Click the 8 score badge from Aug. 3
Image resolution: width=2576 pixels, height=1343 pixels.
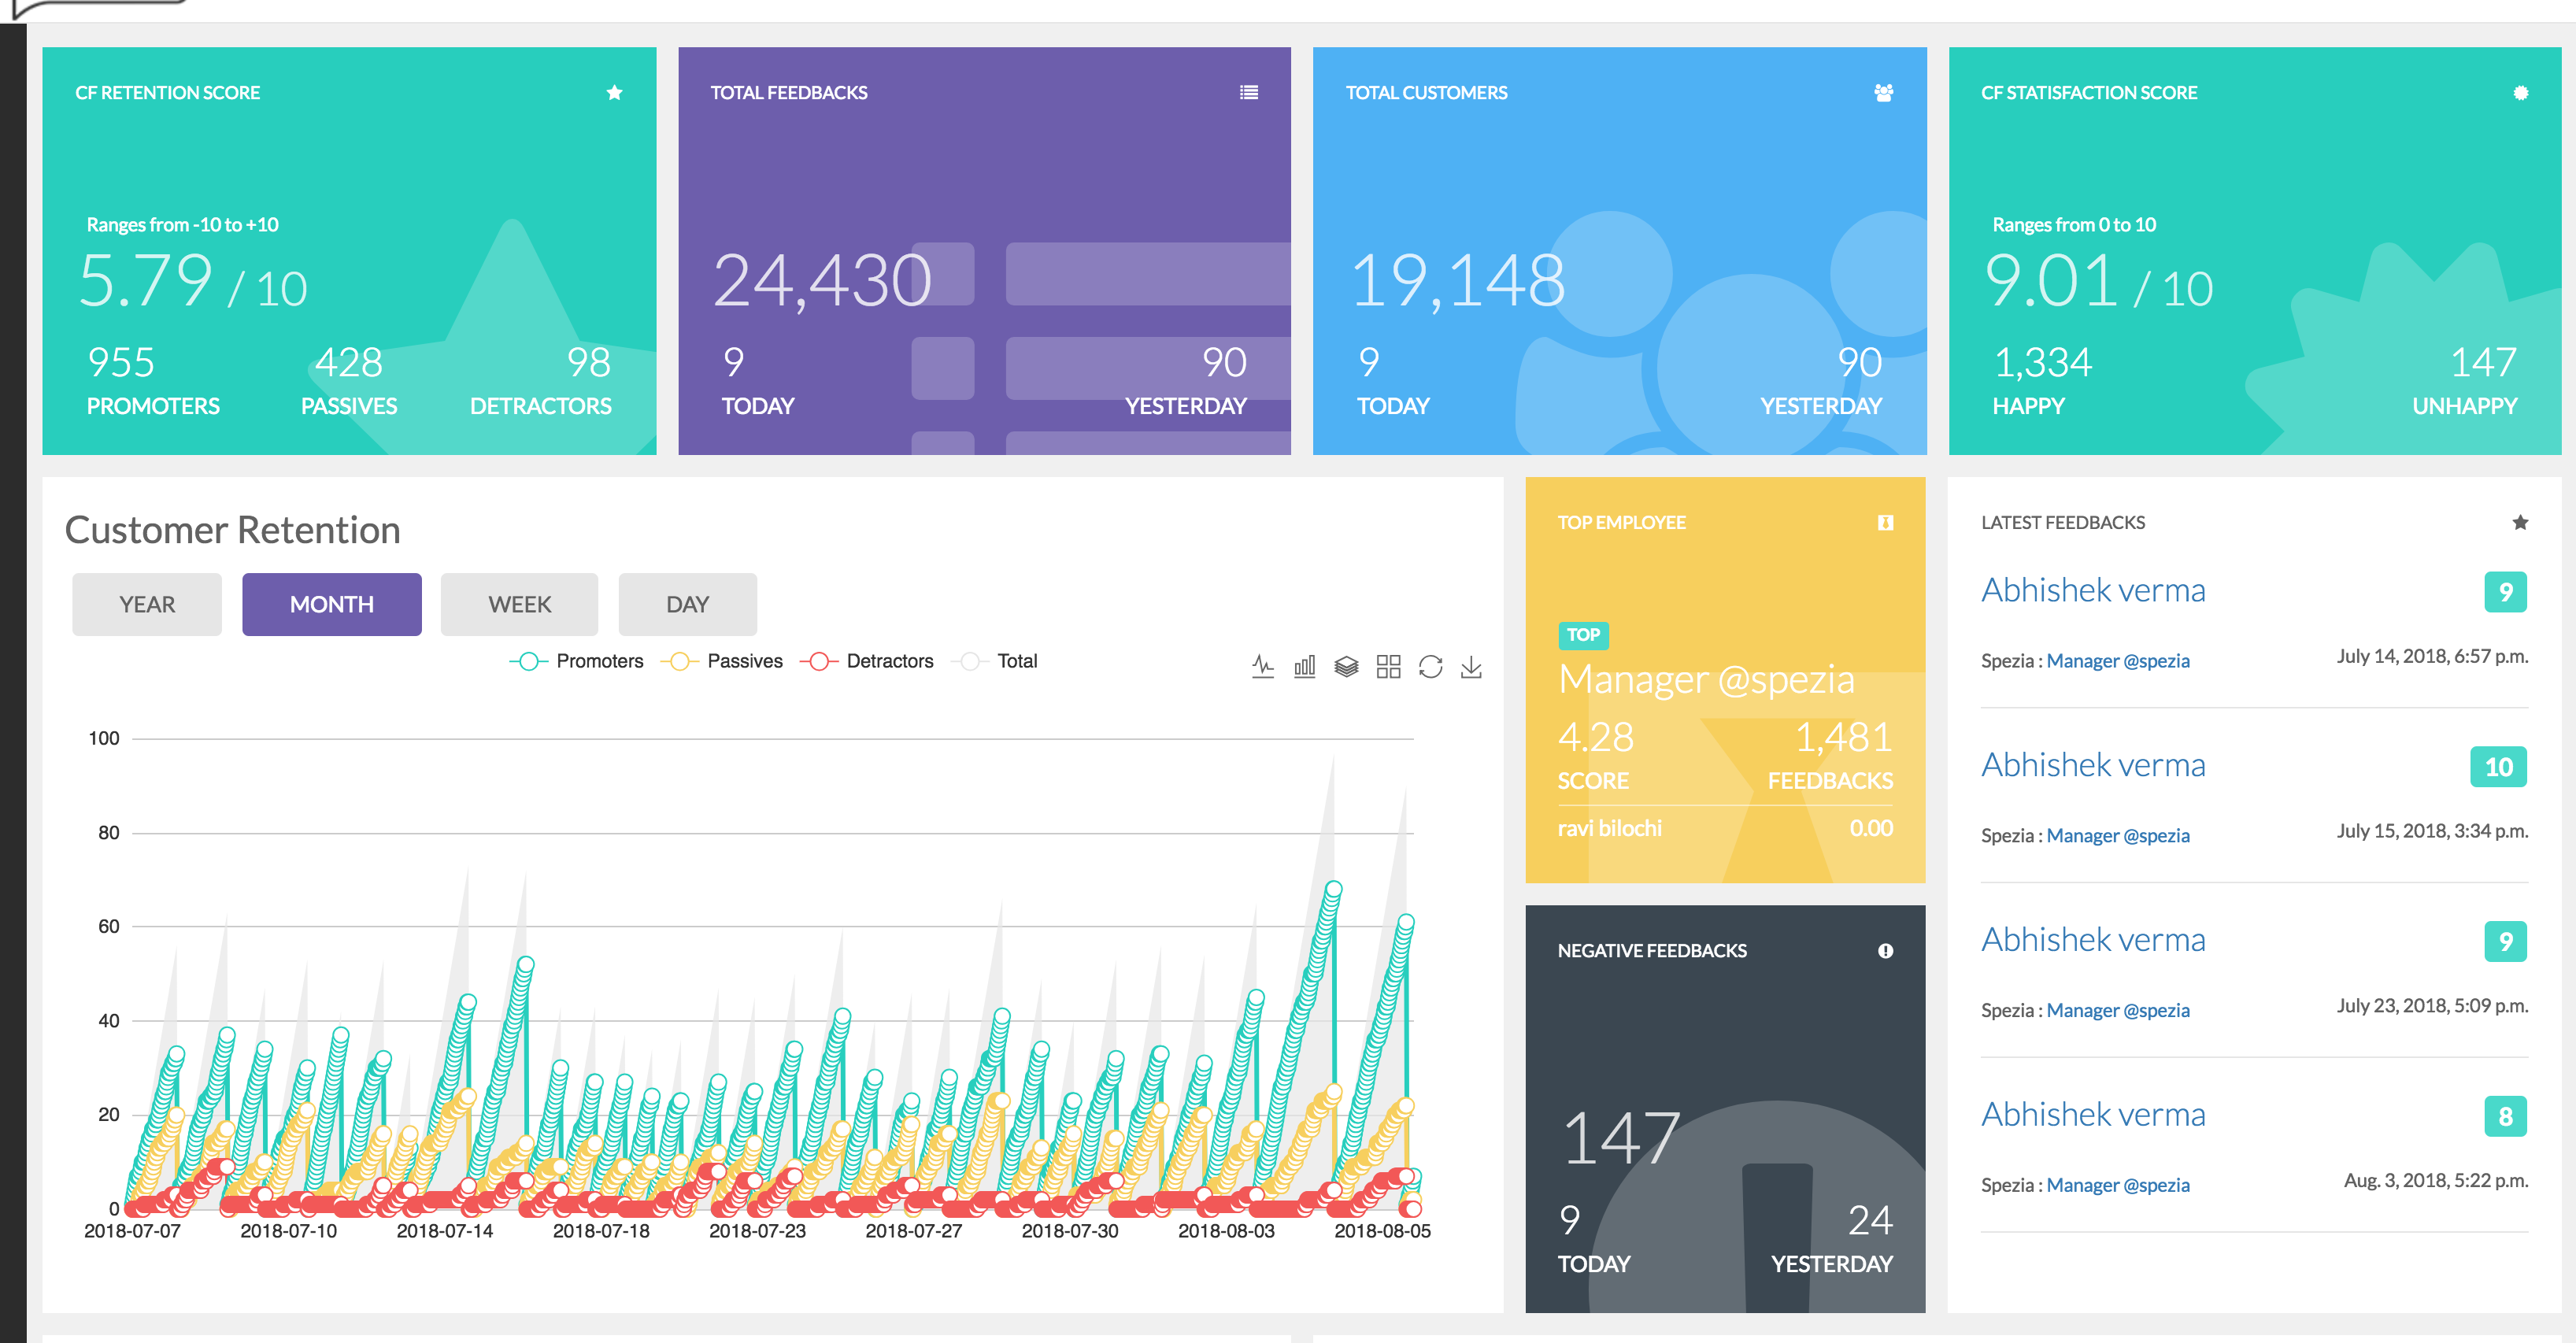pos(2504,1116)
